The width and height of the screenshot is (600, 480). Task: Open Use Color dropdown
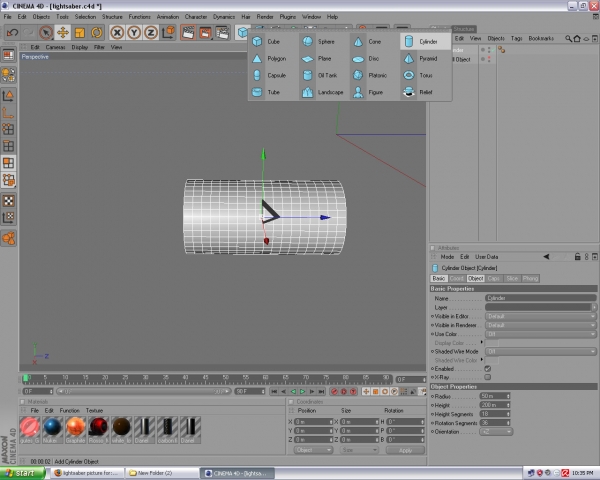pyautogui.click(x=541, y=334)
